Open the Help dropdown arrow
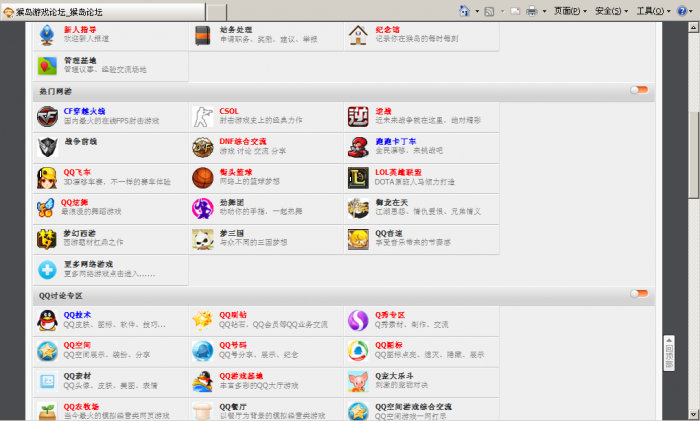This screenshot has width=700, height=421. pos(693,11)
